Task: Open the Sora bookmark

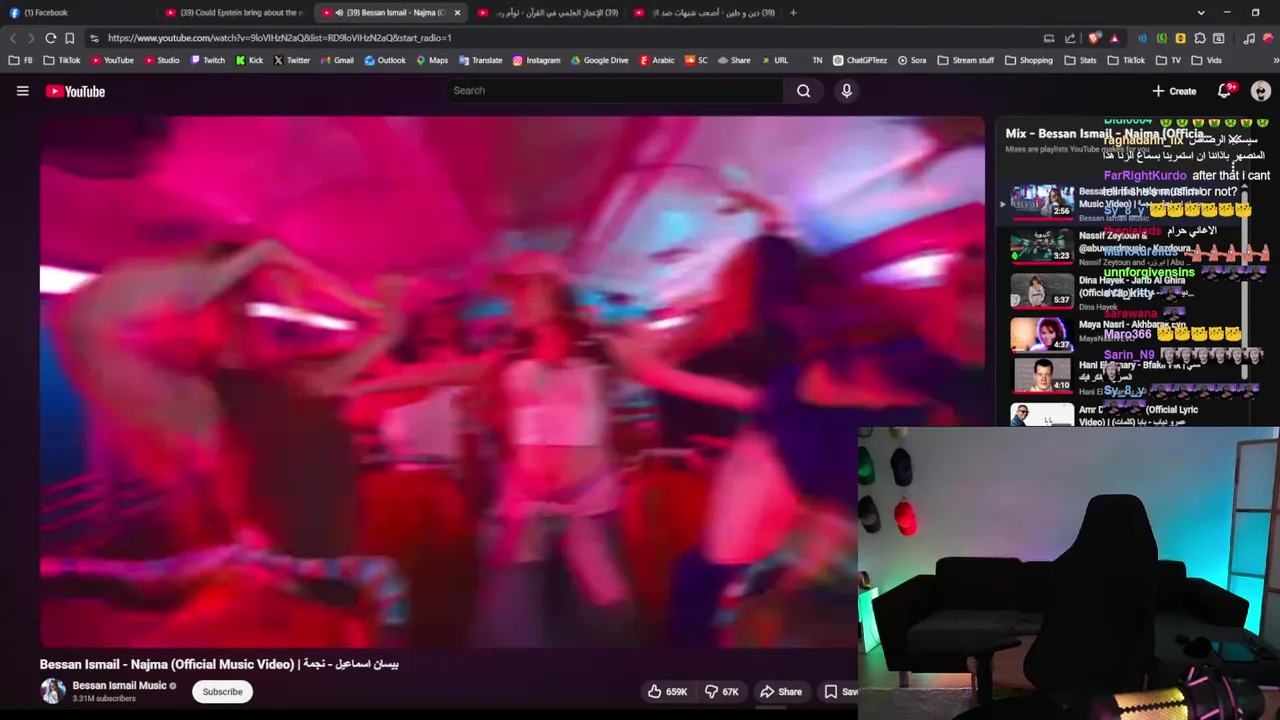Action: coord(912,60)
